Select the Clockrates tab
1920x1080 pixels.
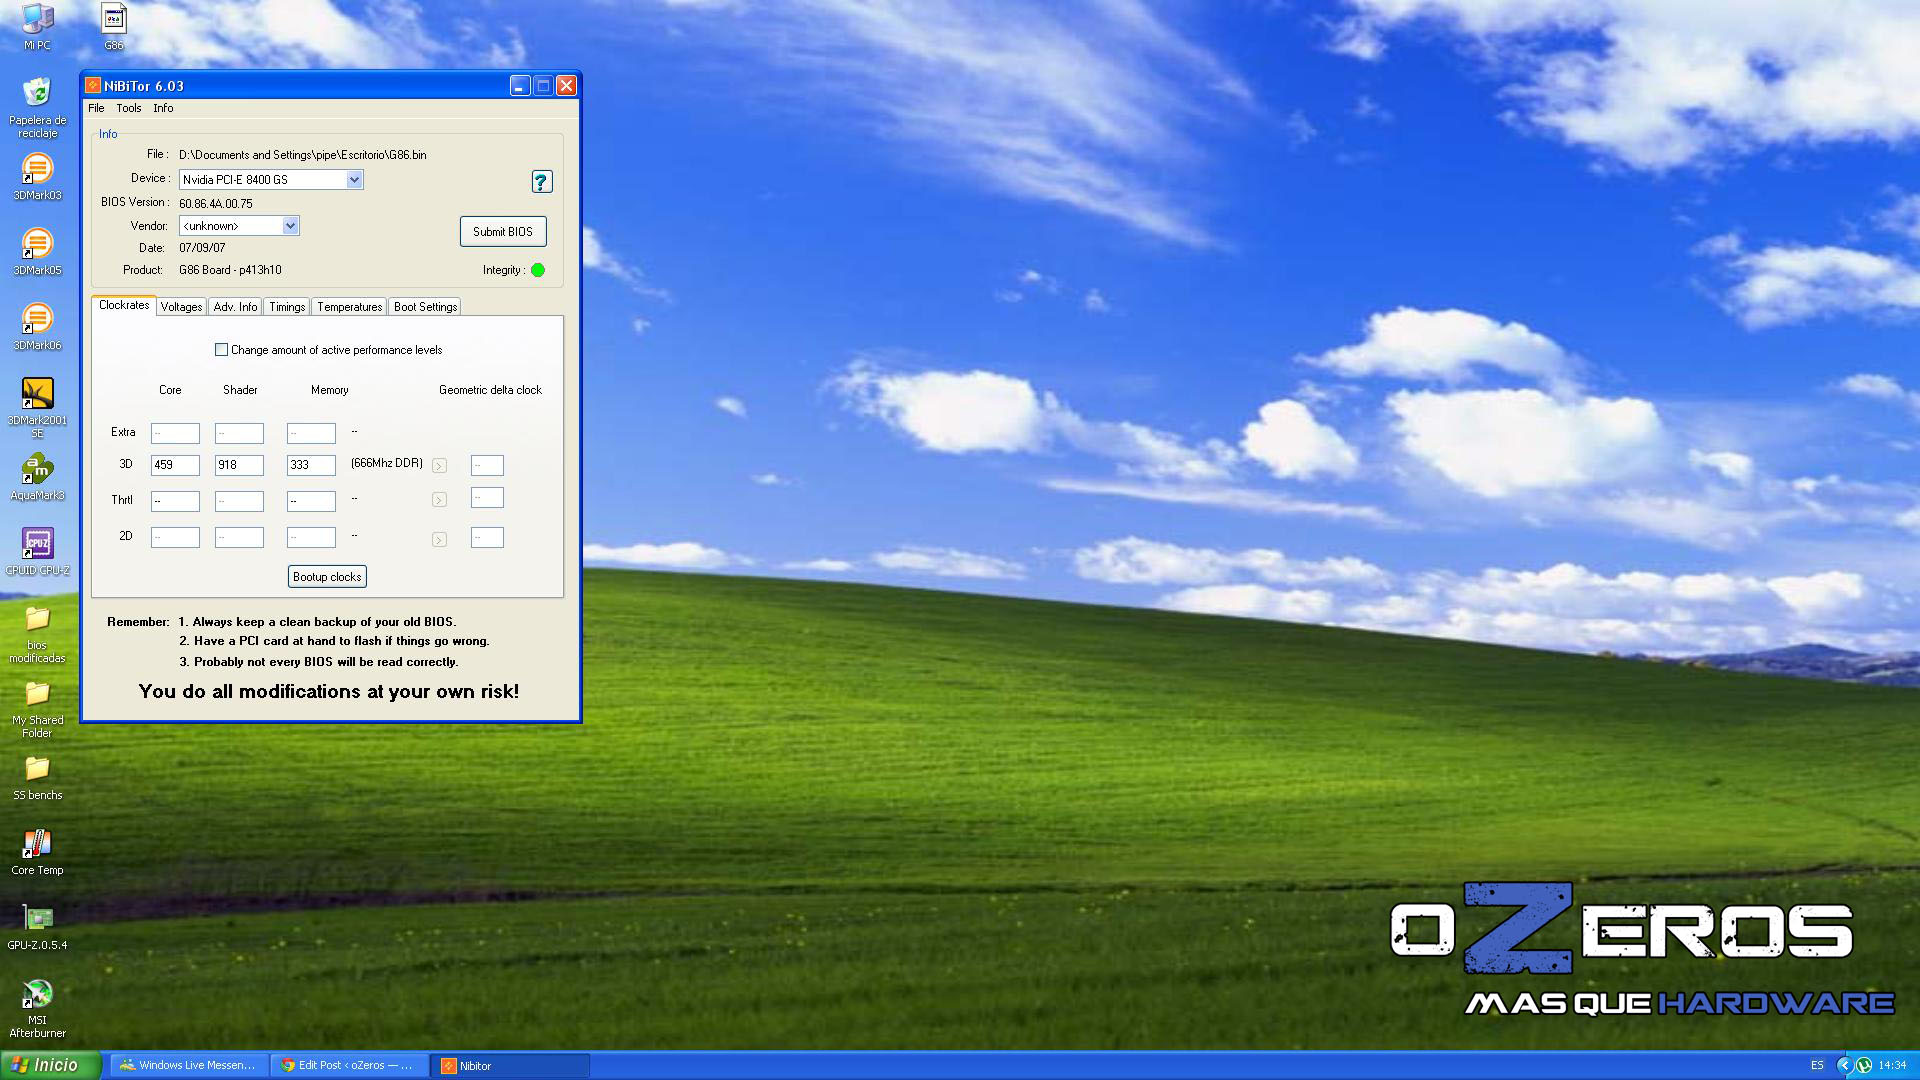(124, 305)
